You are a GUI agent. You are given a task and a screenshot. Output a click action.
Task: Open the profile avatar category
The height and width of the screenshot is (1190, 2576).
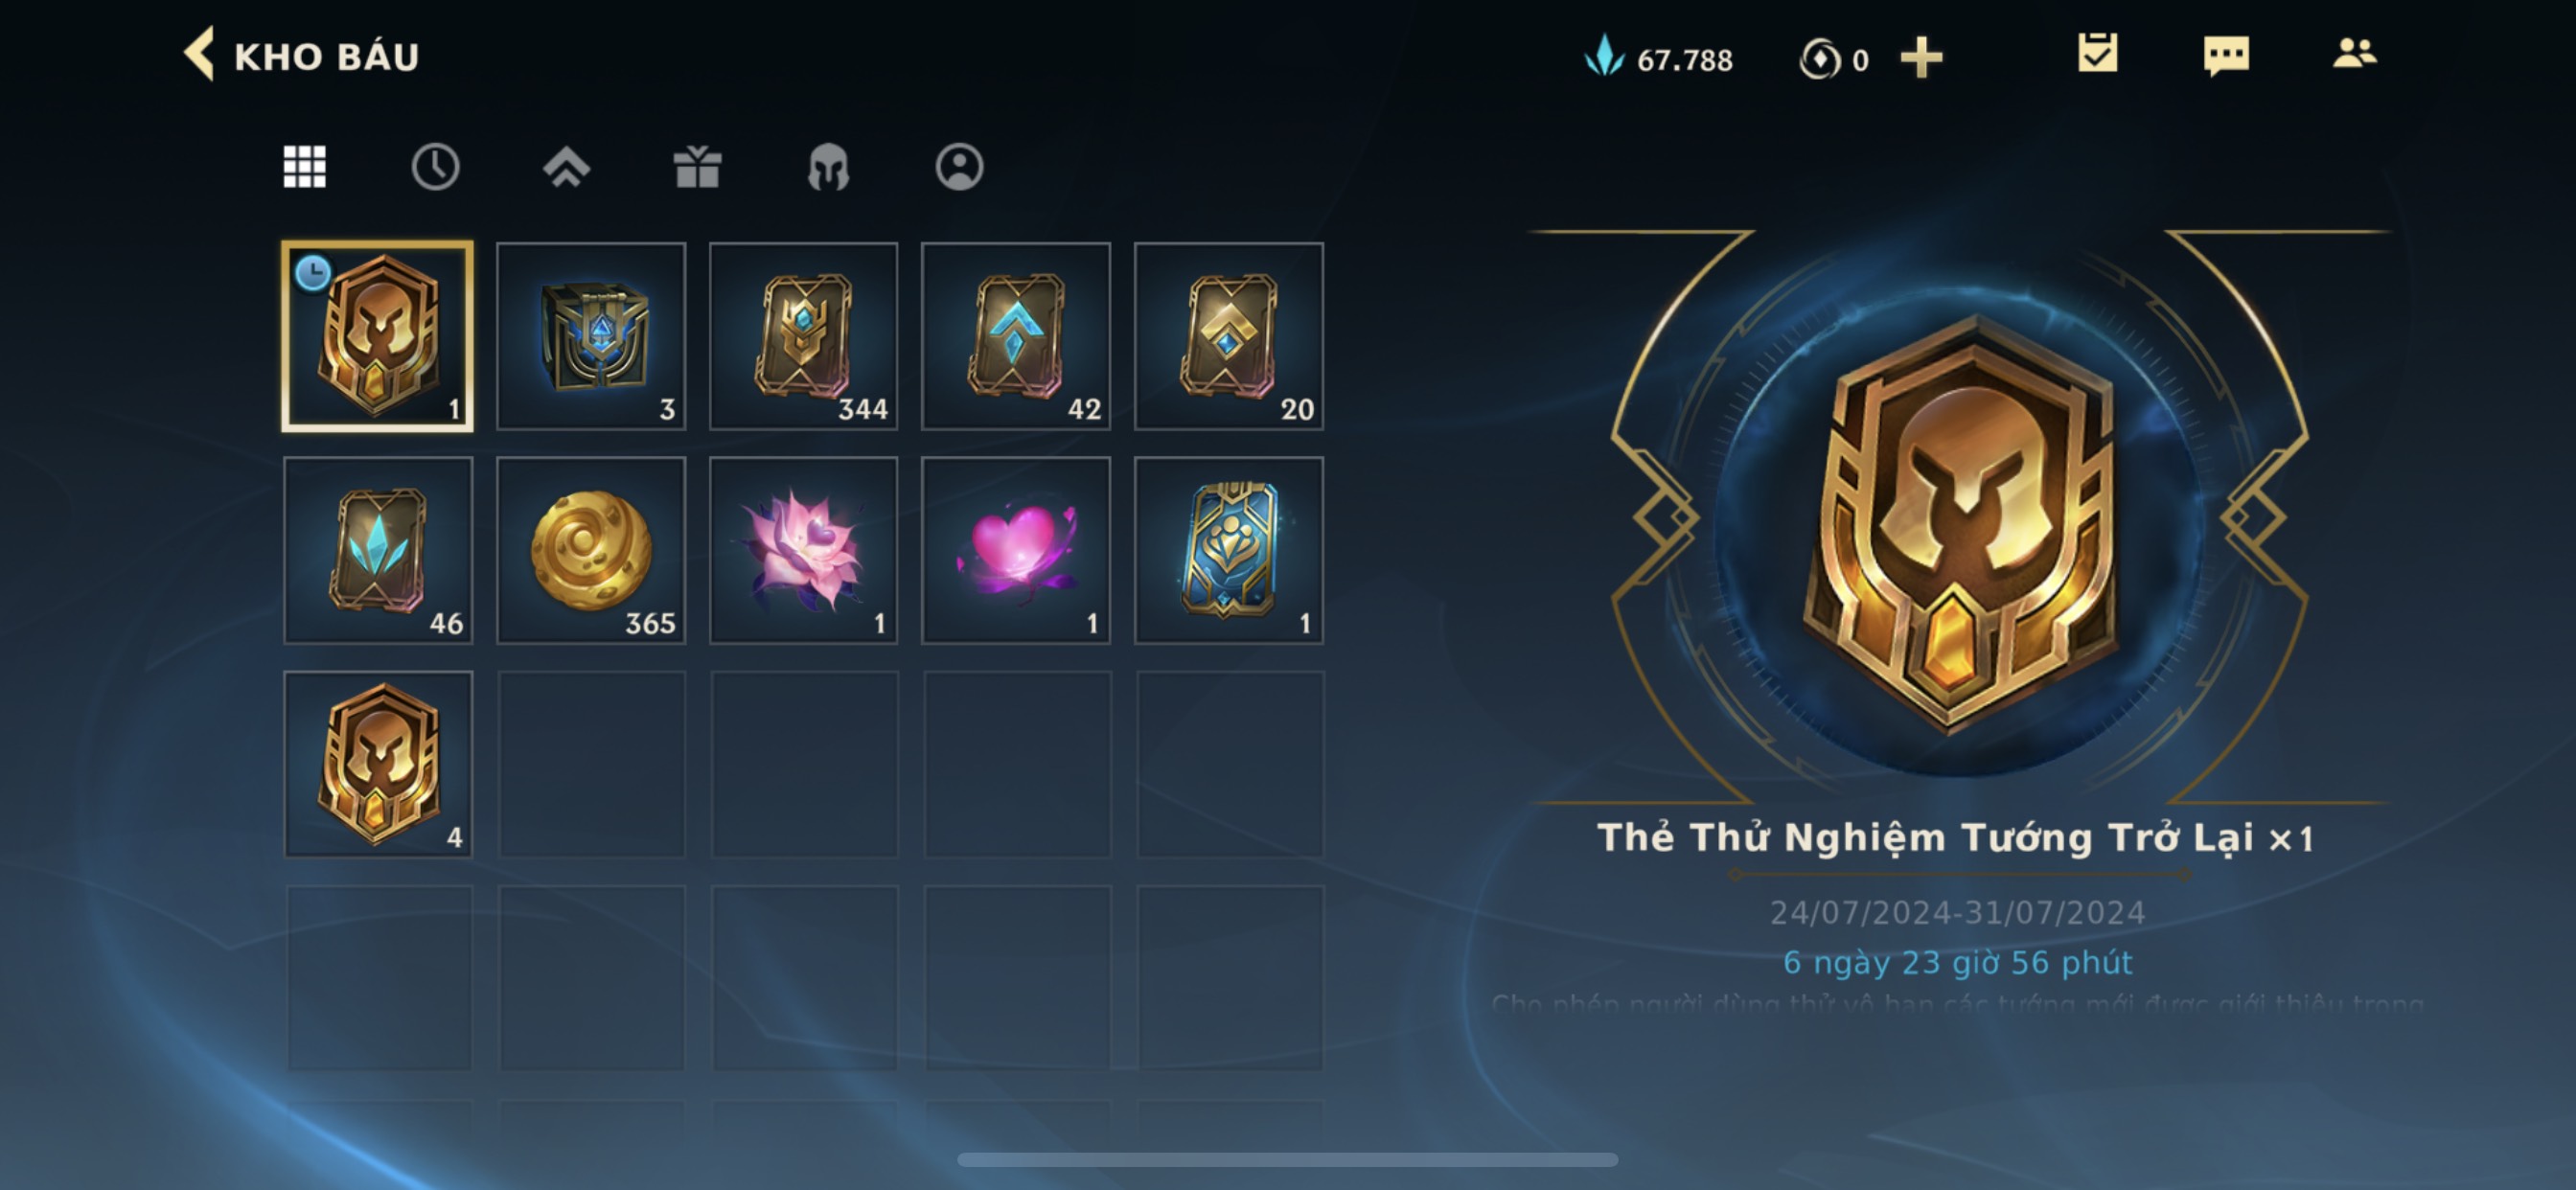click(x=959, y=167)
